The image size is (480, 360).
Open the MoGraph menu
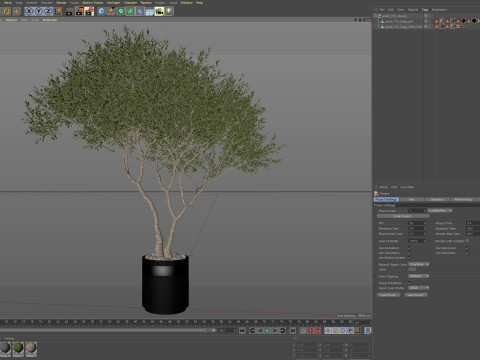[x=113, y=3]
